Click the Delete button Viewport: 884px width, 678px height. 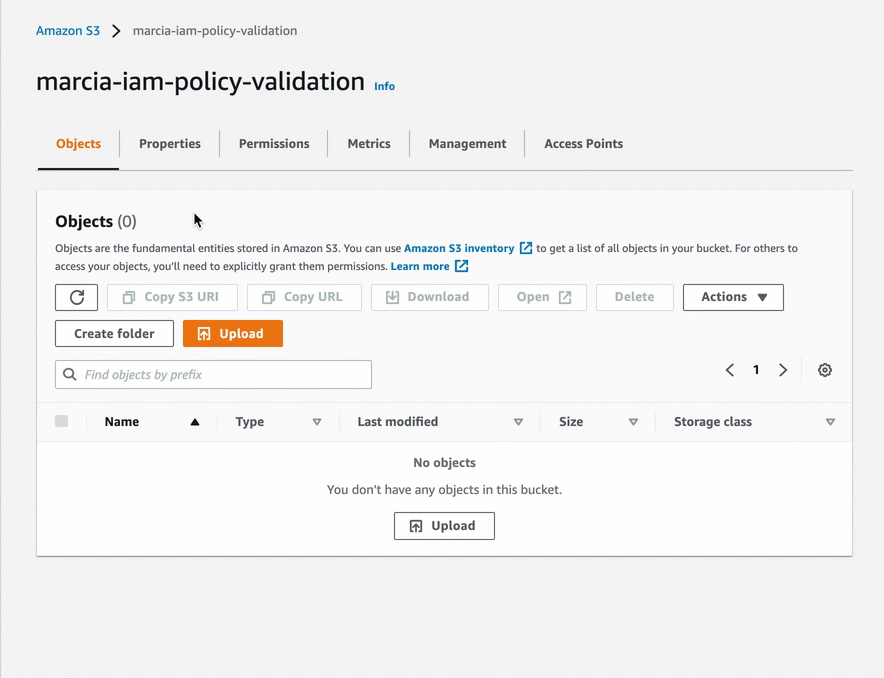coord(635,297)
